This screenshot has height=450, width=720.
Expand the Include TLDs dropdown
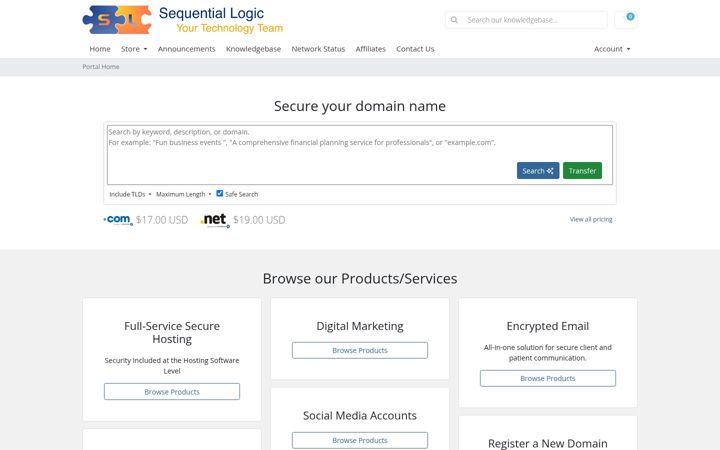click(x=130, y=194)
